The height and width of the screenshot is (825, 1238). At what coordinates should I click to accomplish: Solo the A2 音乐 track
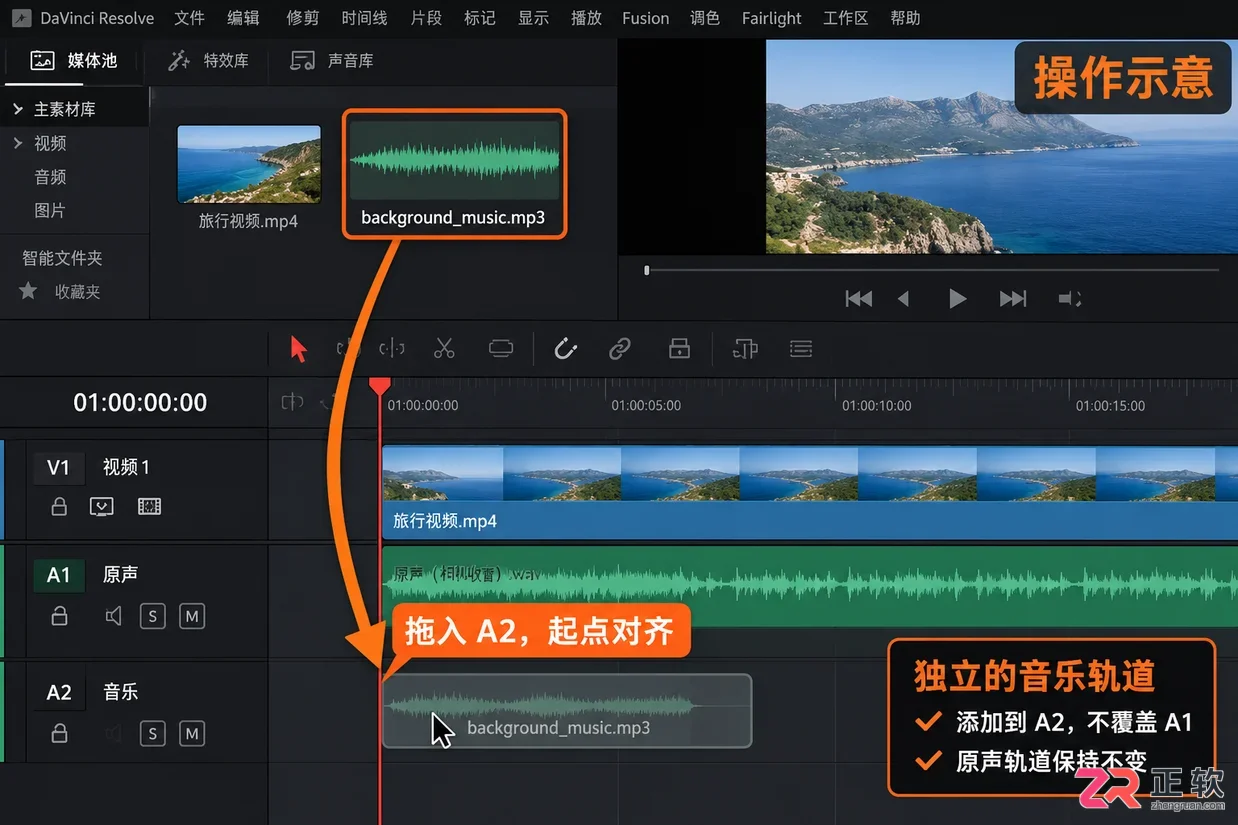point(152,734)
